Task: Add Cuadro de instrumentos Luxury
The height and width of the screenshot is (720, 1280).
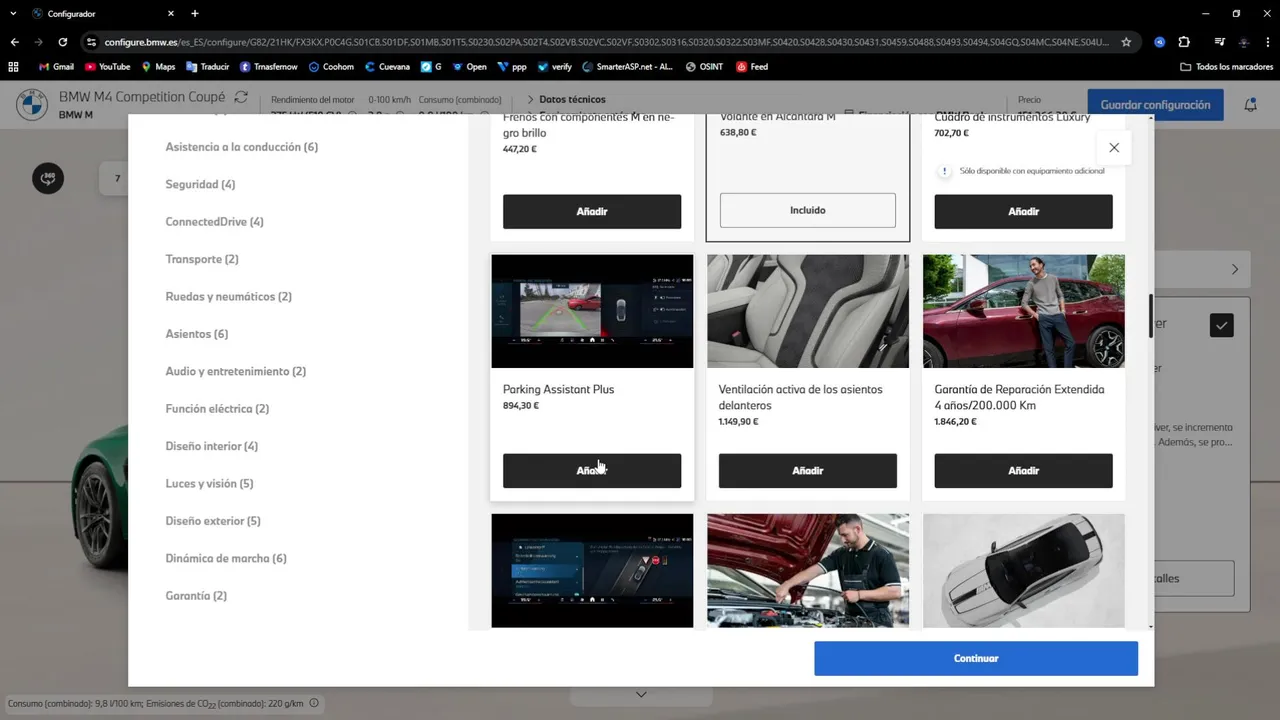Action: 1023,212
